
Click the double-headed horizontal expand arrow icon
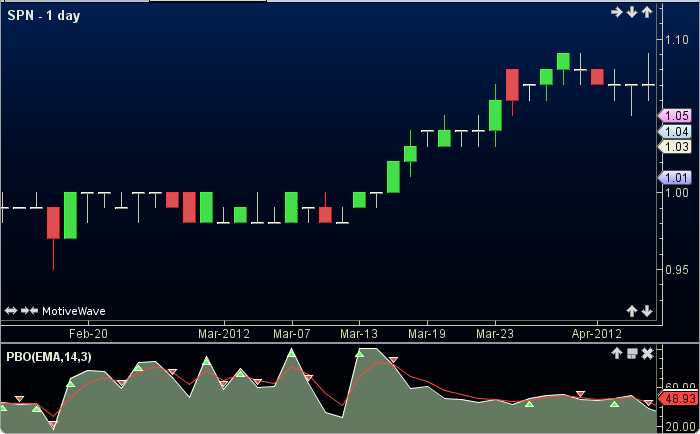click(11, 310)
